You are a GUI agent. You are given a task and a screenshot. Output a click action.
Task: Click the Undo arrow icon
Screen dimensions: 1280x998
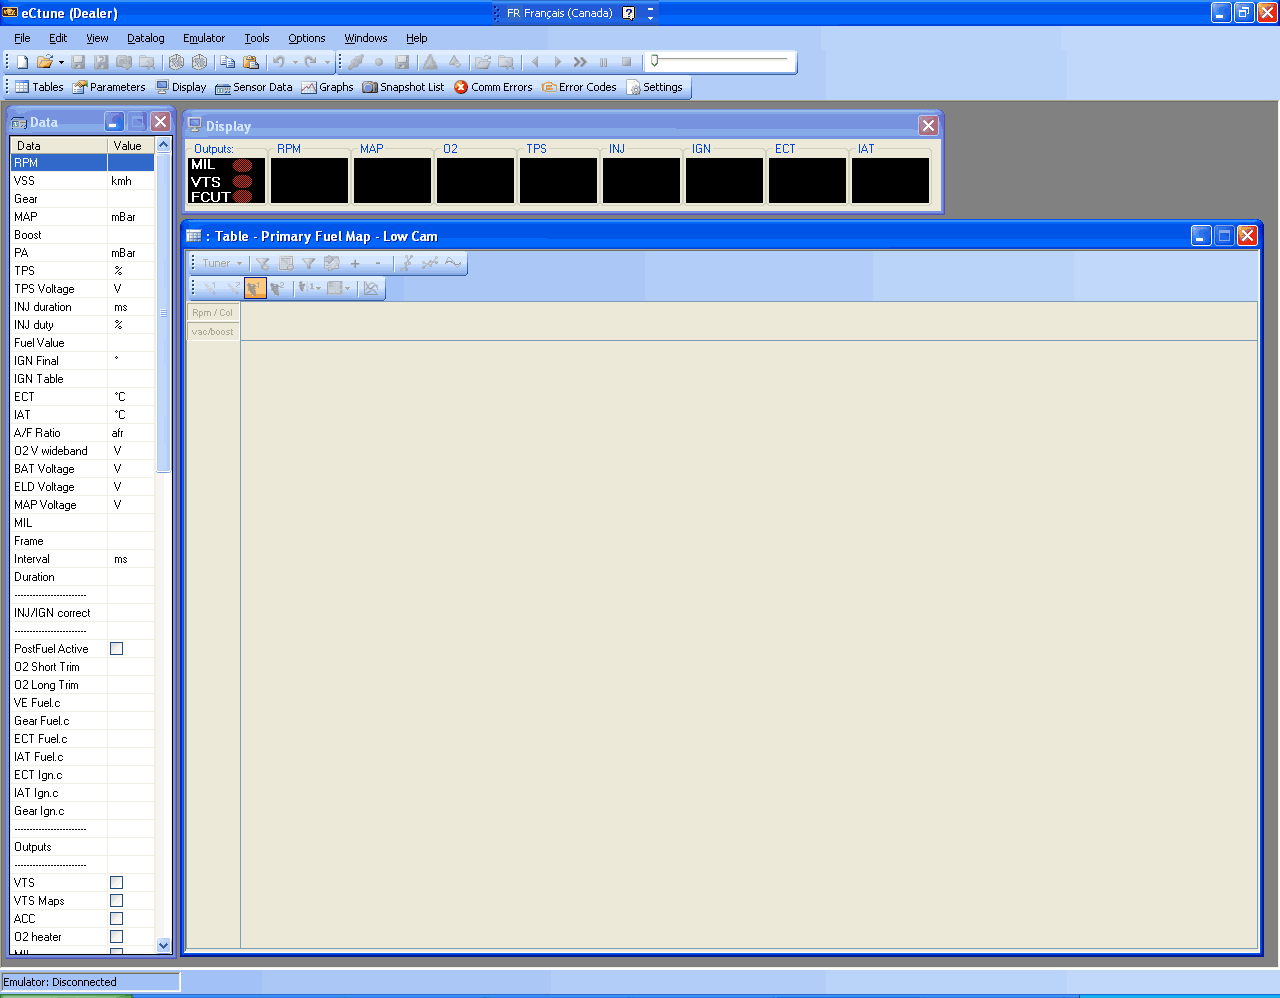(x=279, y=62)
